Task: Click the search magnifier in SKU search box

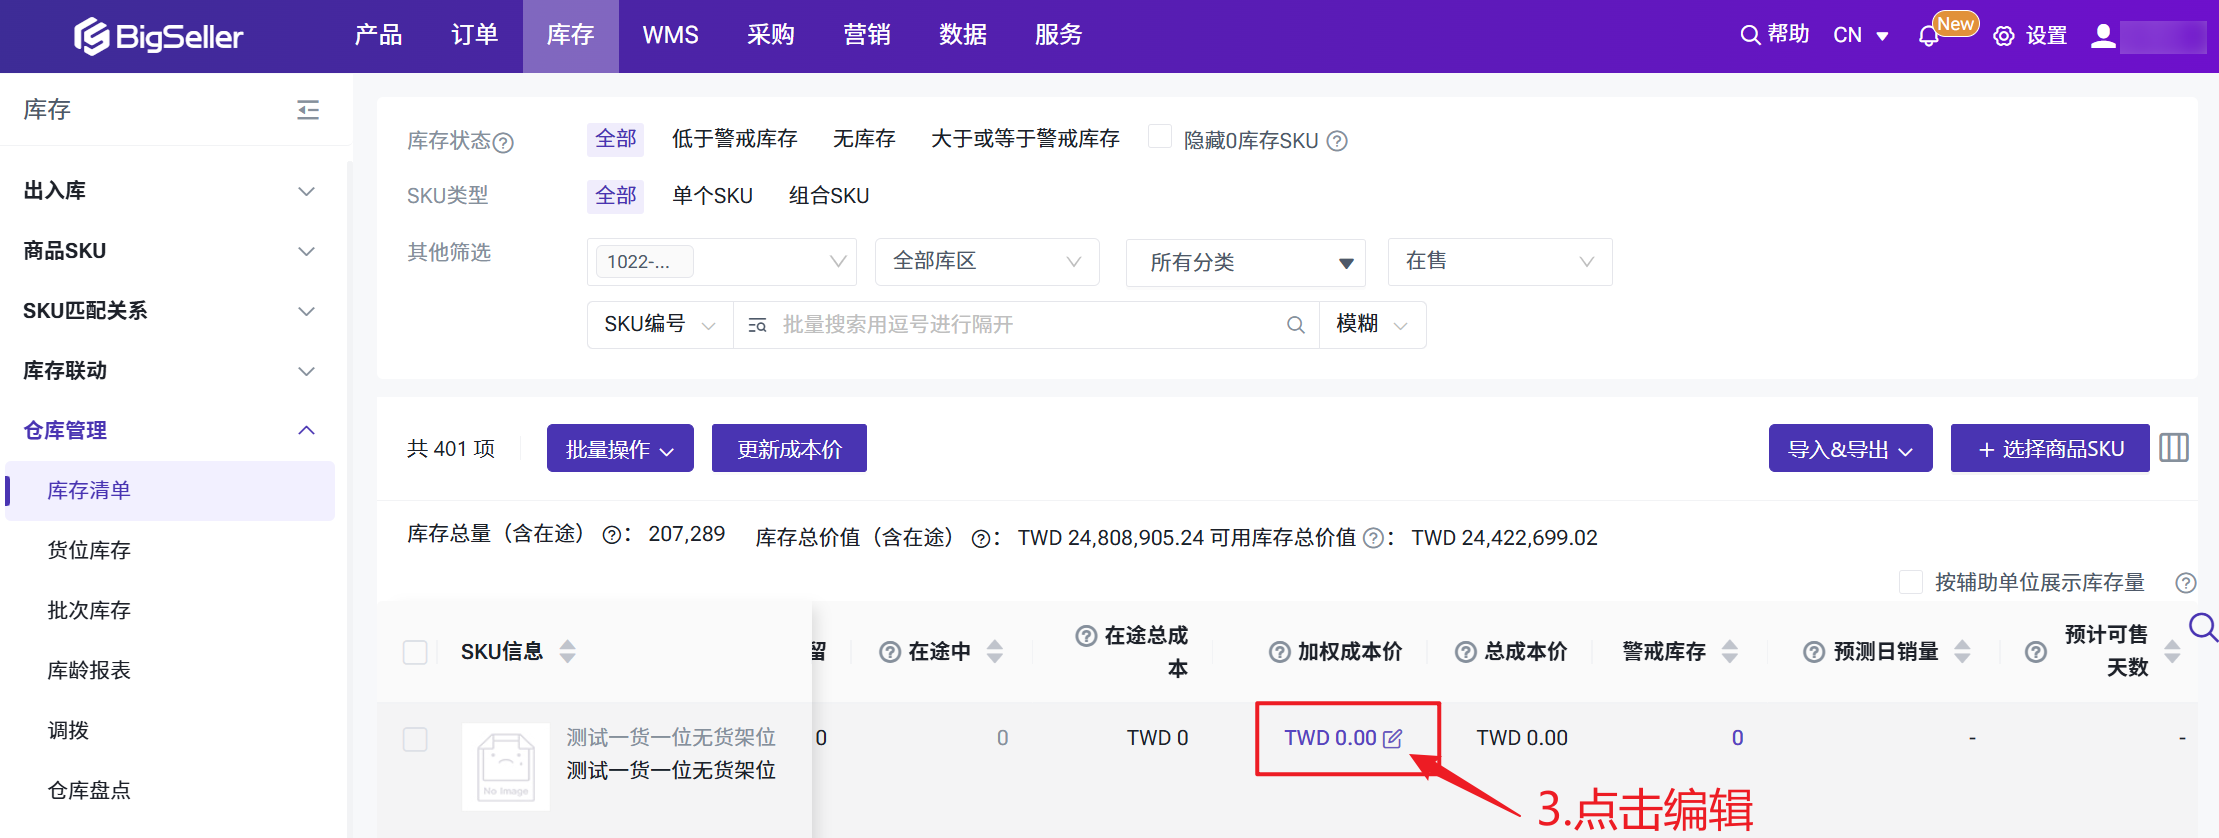Action: [1295, 325]
